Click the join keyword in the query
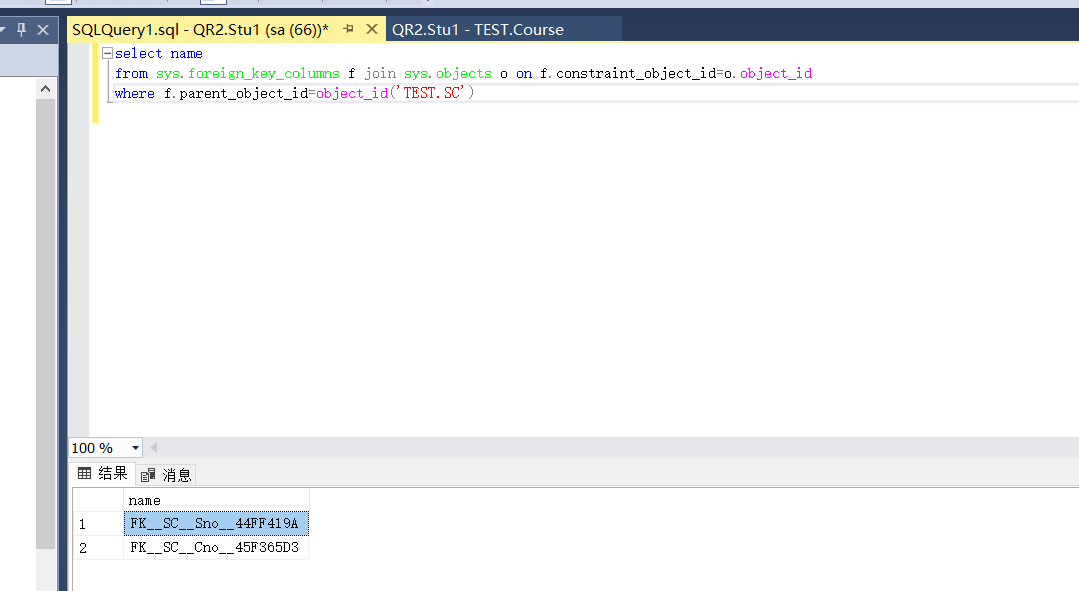The image size is (1079, 591). click(x=381, y=74)
